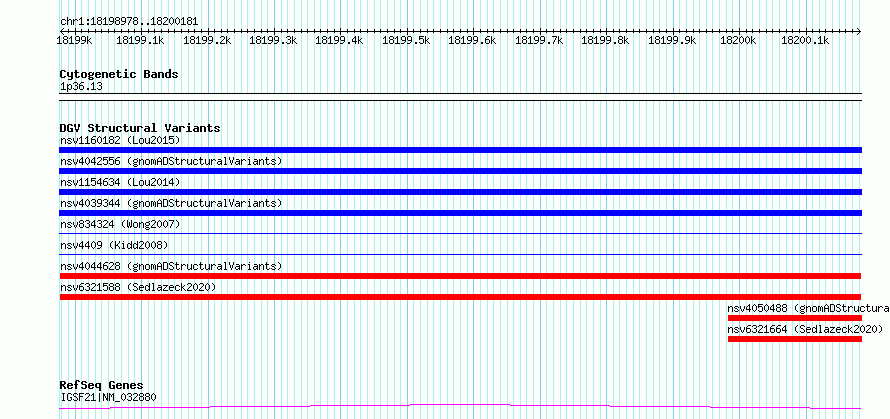
Task: Select the blue bar under nsv1160182
Action: pyautogui.click(x=460, y=150)
